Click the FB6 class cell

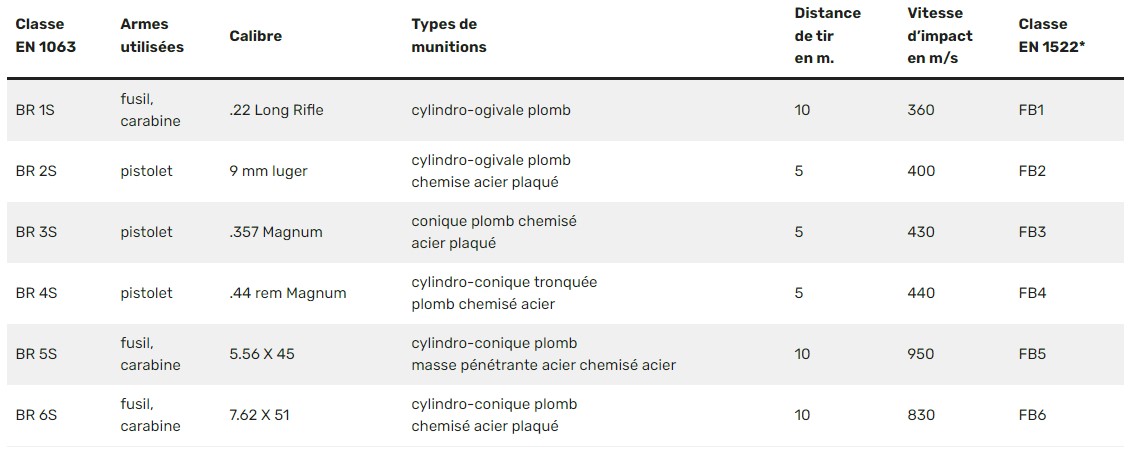[1032, 415]
